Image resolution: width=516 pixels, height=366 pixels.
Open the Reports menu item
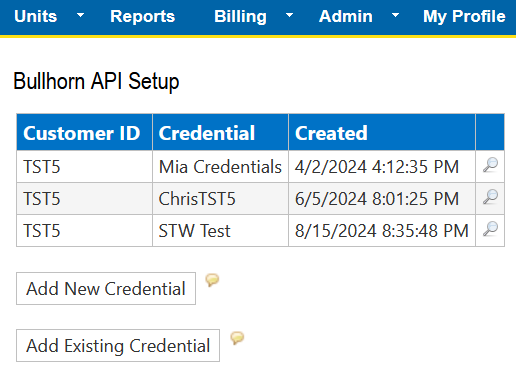(x=142, y=16)
